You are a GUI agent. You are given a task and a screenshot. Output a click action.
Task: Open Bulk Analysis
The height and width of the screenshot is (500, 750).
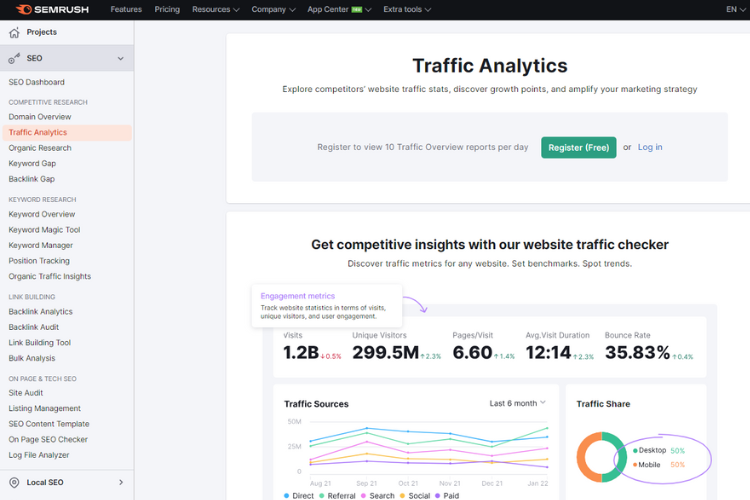(32, 358)
